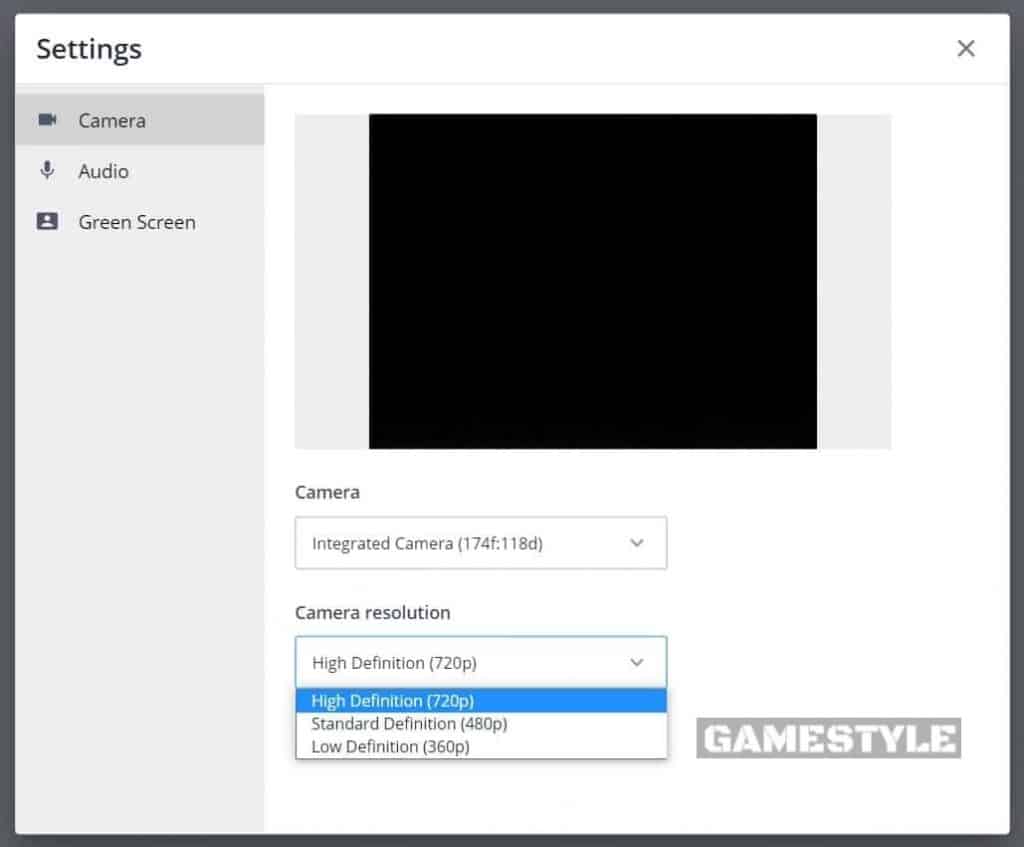Click the Camera resolution label
Viewport: 1024px width, 847px height.
click(372, 612)
